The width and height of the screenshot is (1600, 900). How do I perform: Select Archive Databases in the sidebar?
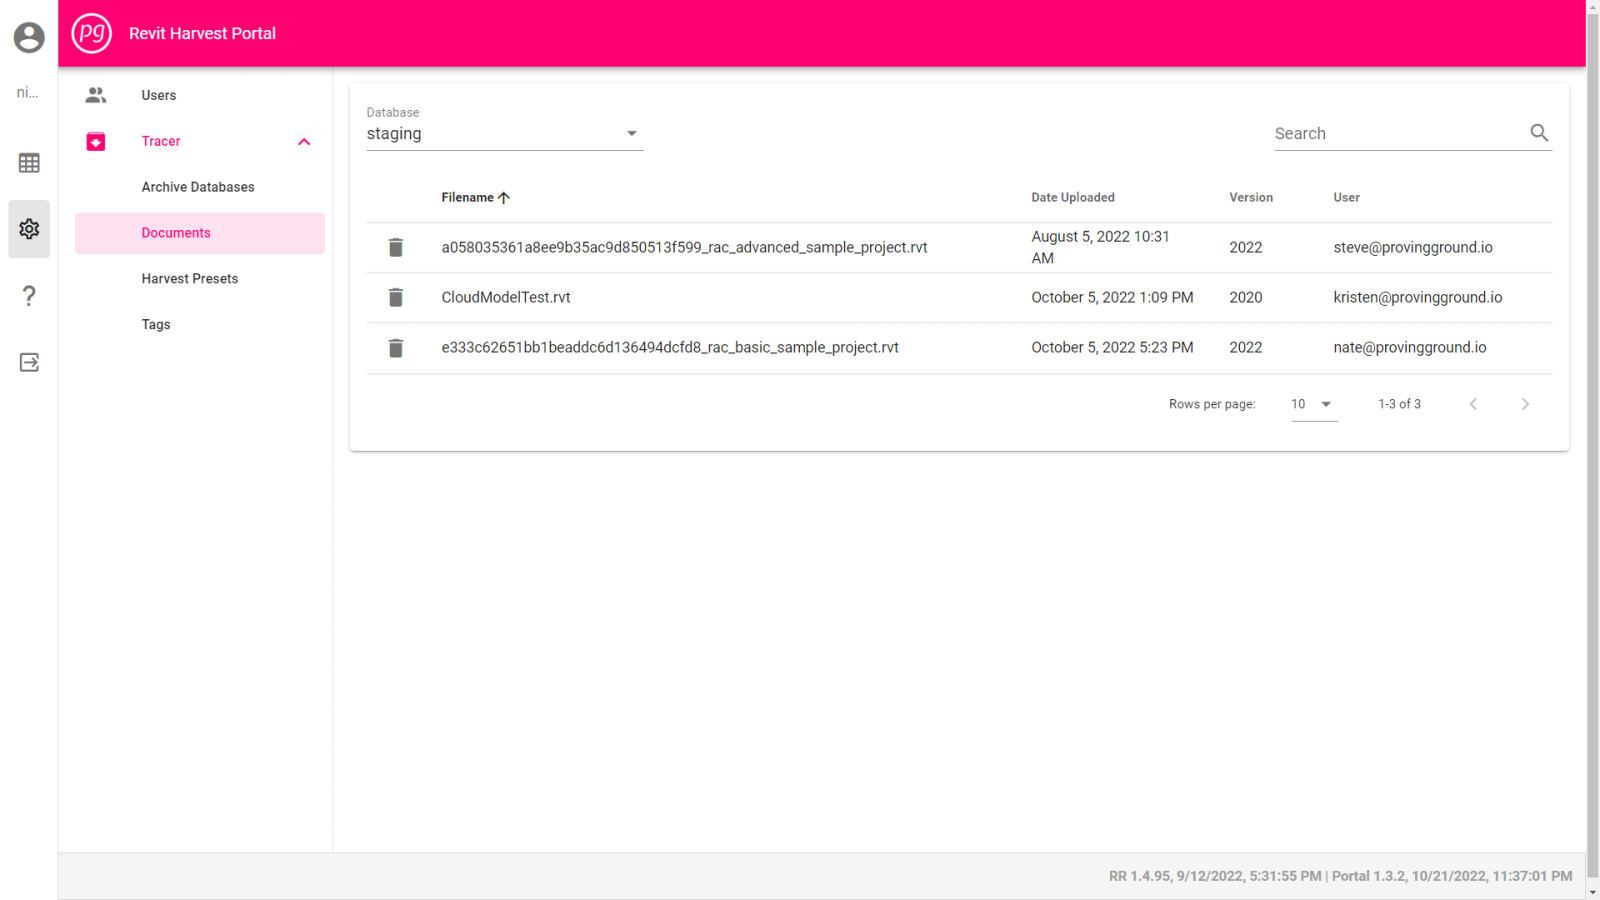[x=198, y=186]
